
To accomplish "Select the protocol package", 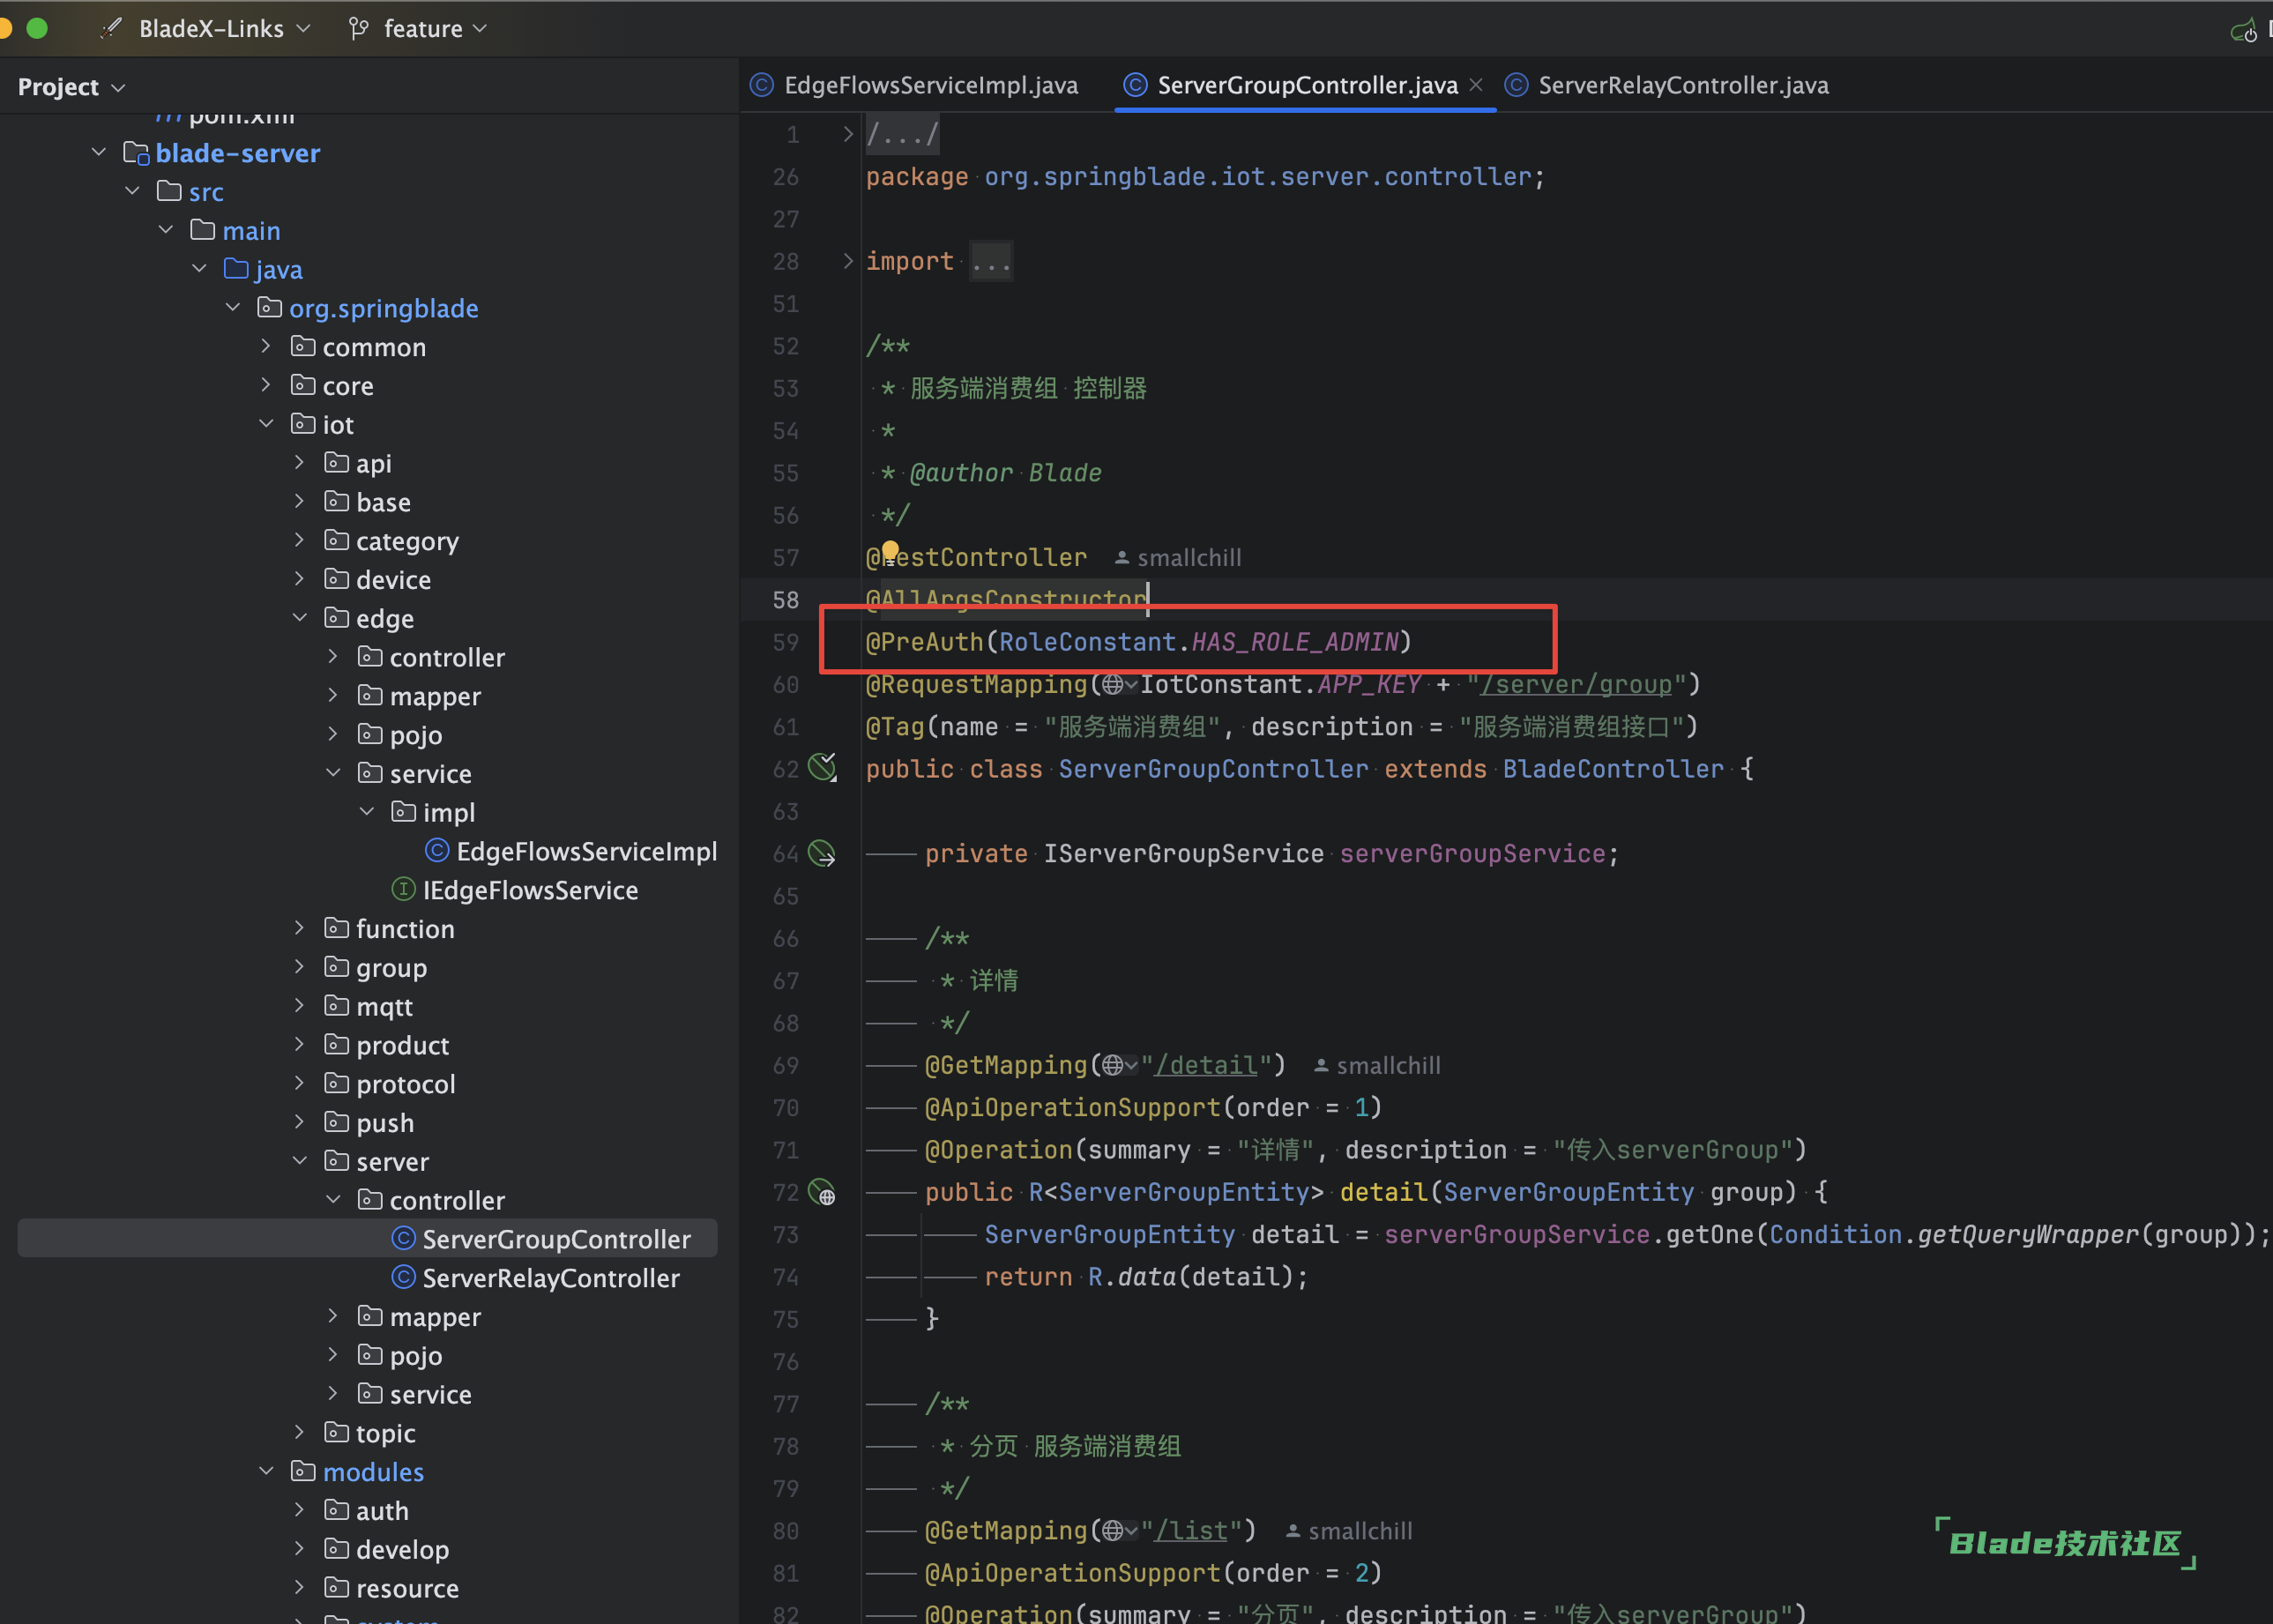I will (405, 1084).
